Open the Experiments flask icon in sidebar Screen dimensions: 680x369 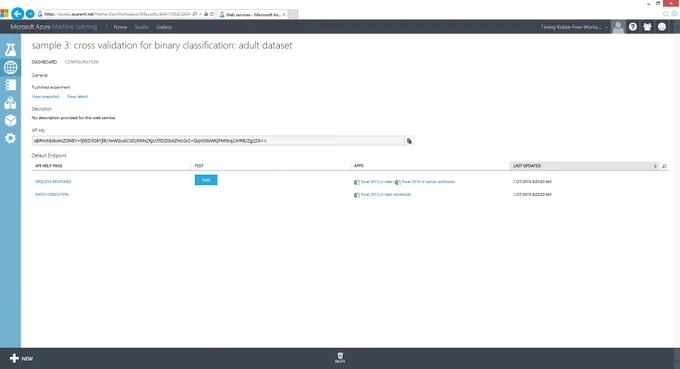[10, 49]
